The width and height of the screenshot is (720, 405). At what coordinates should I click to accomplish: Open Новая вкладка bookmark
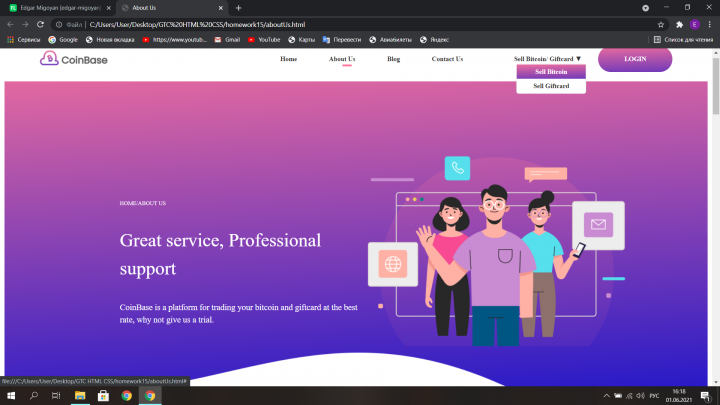[x=110, y=40]
